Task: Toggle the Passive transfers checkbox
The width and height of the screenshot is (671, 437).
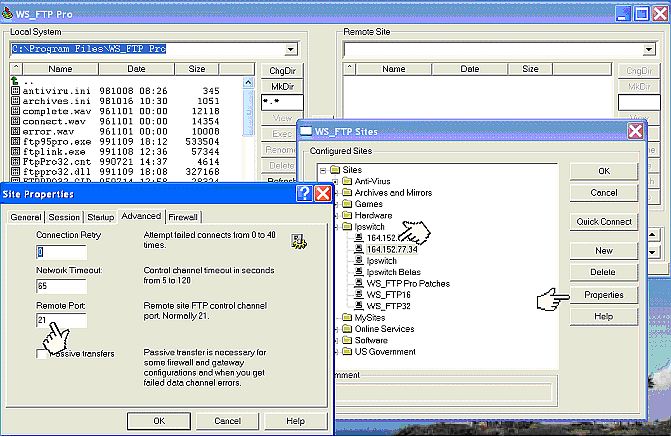Action: (42, 354)
